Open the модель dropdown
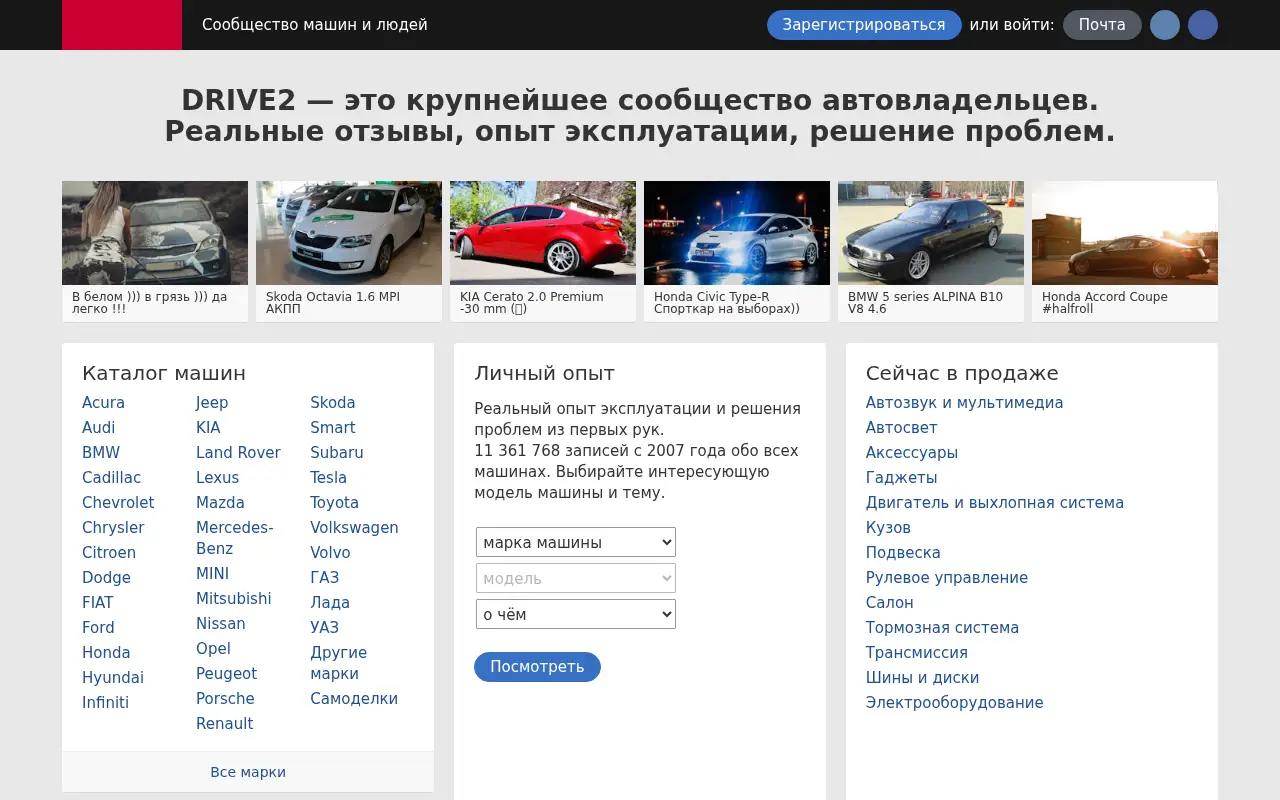The image size is (1280, 800). click(576, 578)
